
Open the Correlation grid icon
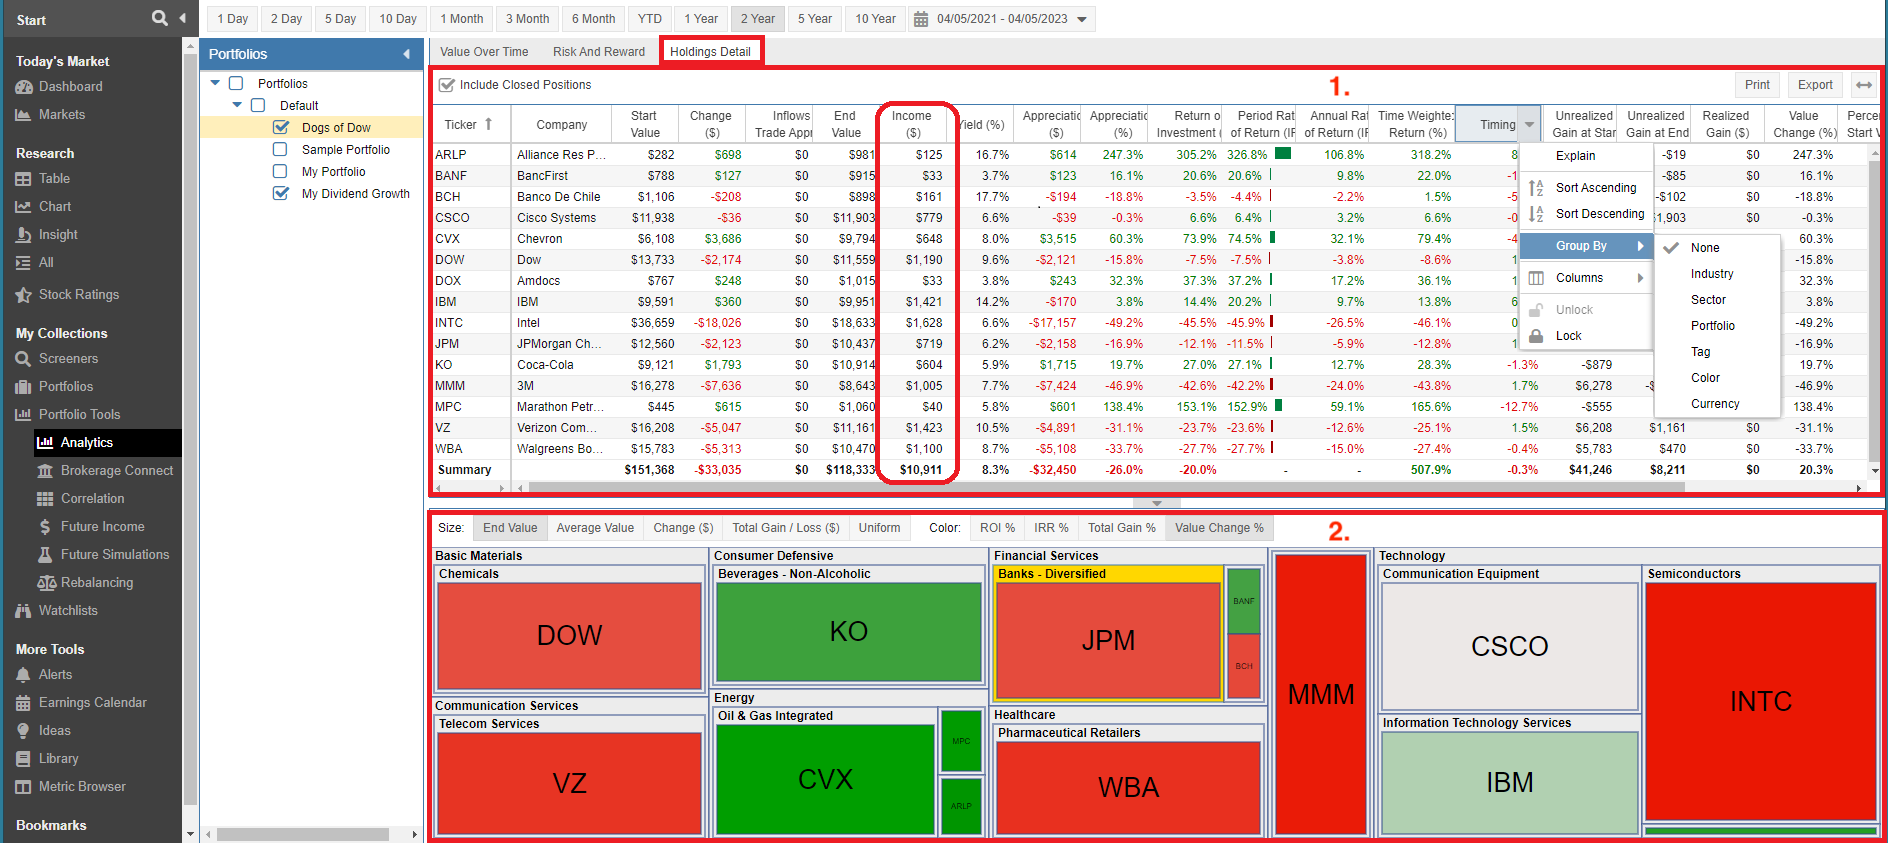[45, 499]
